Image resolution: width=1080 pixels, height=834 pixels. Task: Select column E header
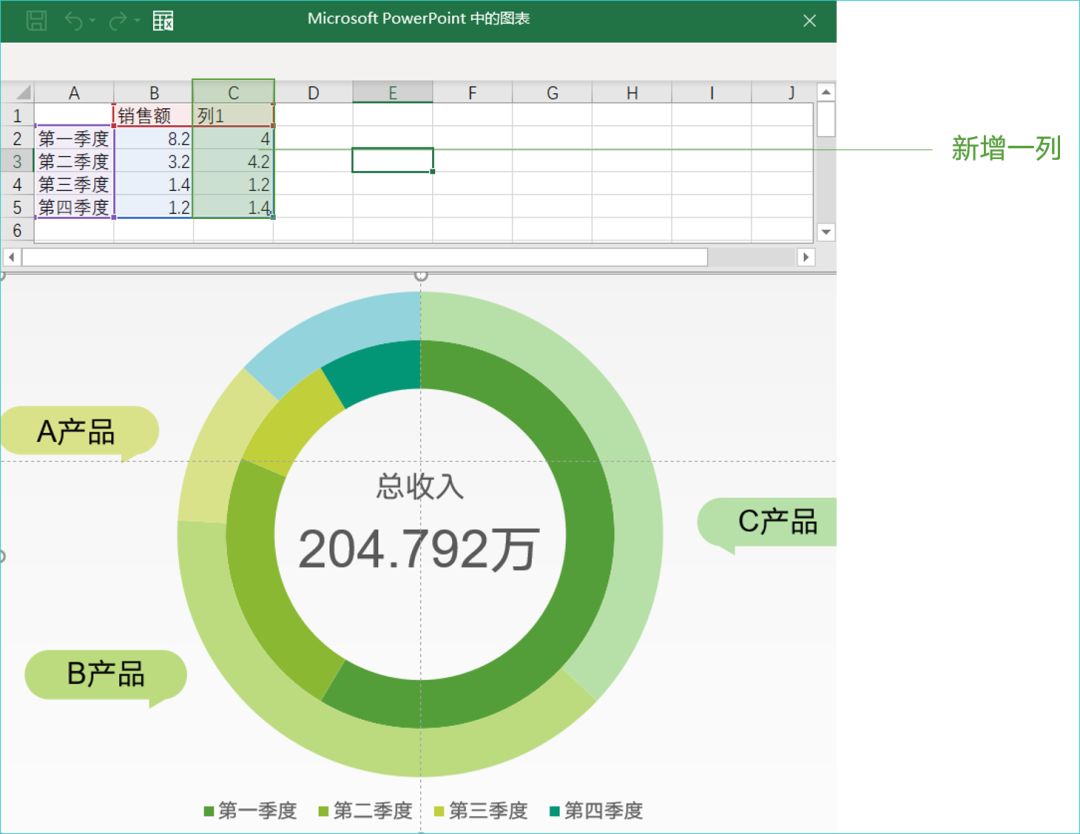tap(393, 92)
